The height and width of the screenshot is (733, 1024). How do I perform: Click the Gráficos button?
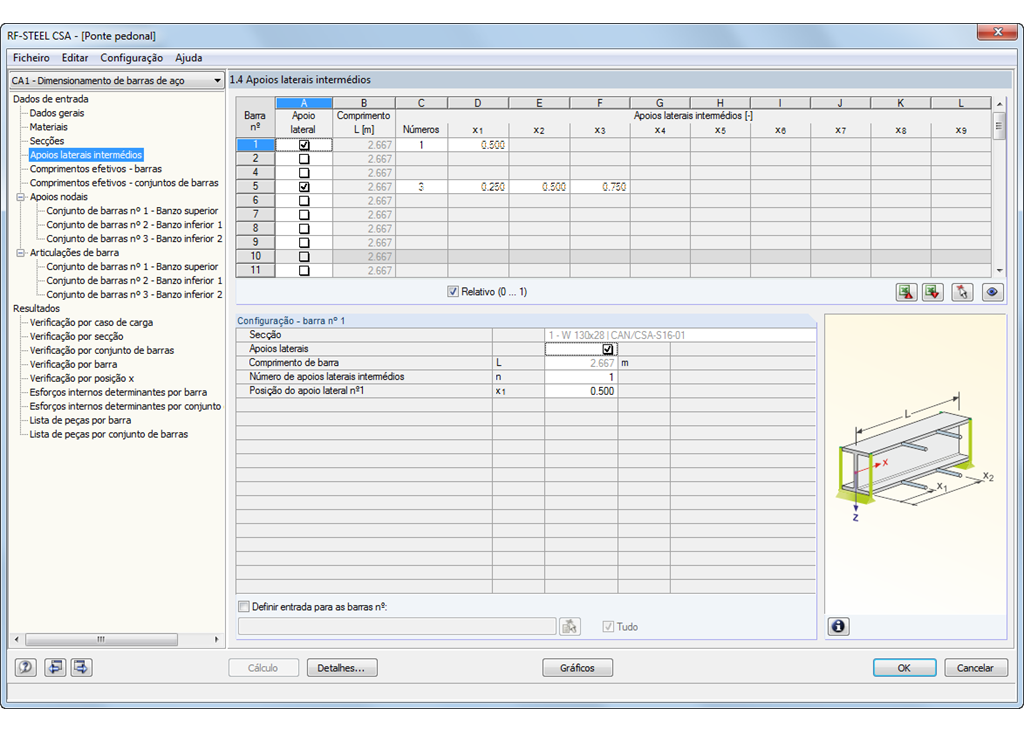[x=577, y=668]
